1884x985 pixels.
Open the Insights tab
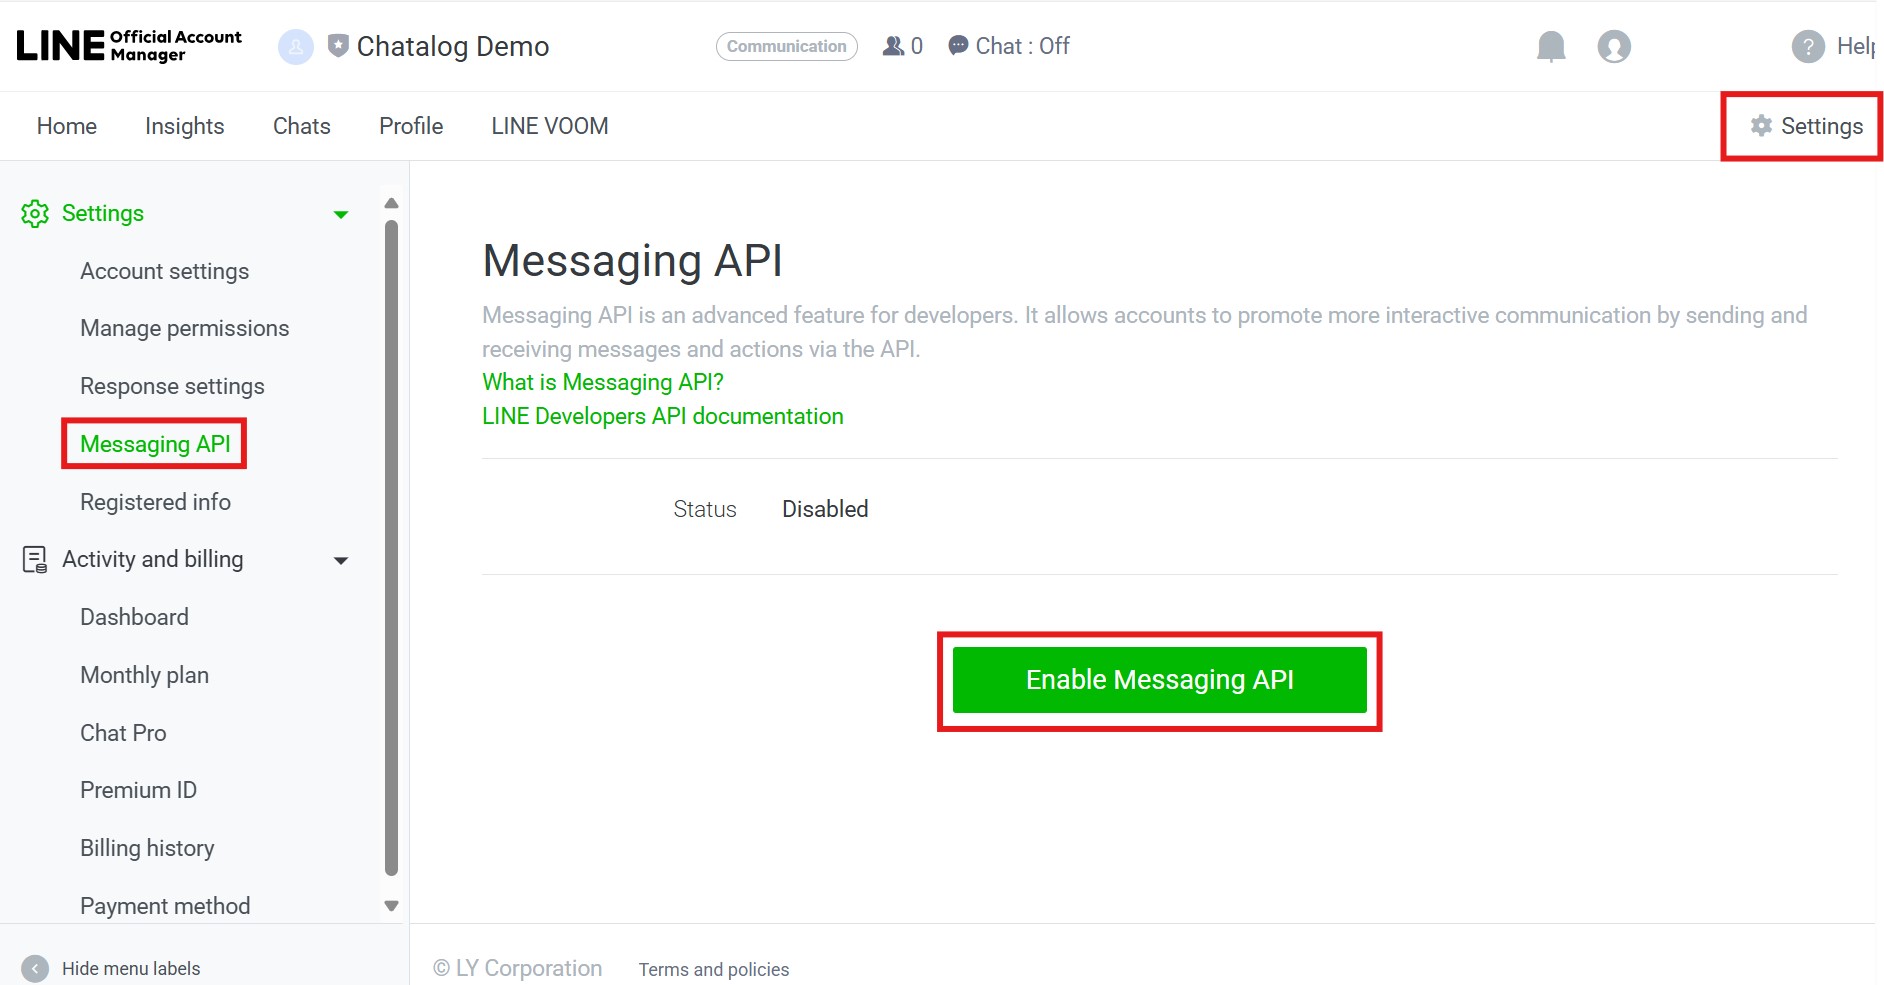point(184,126)
